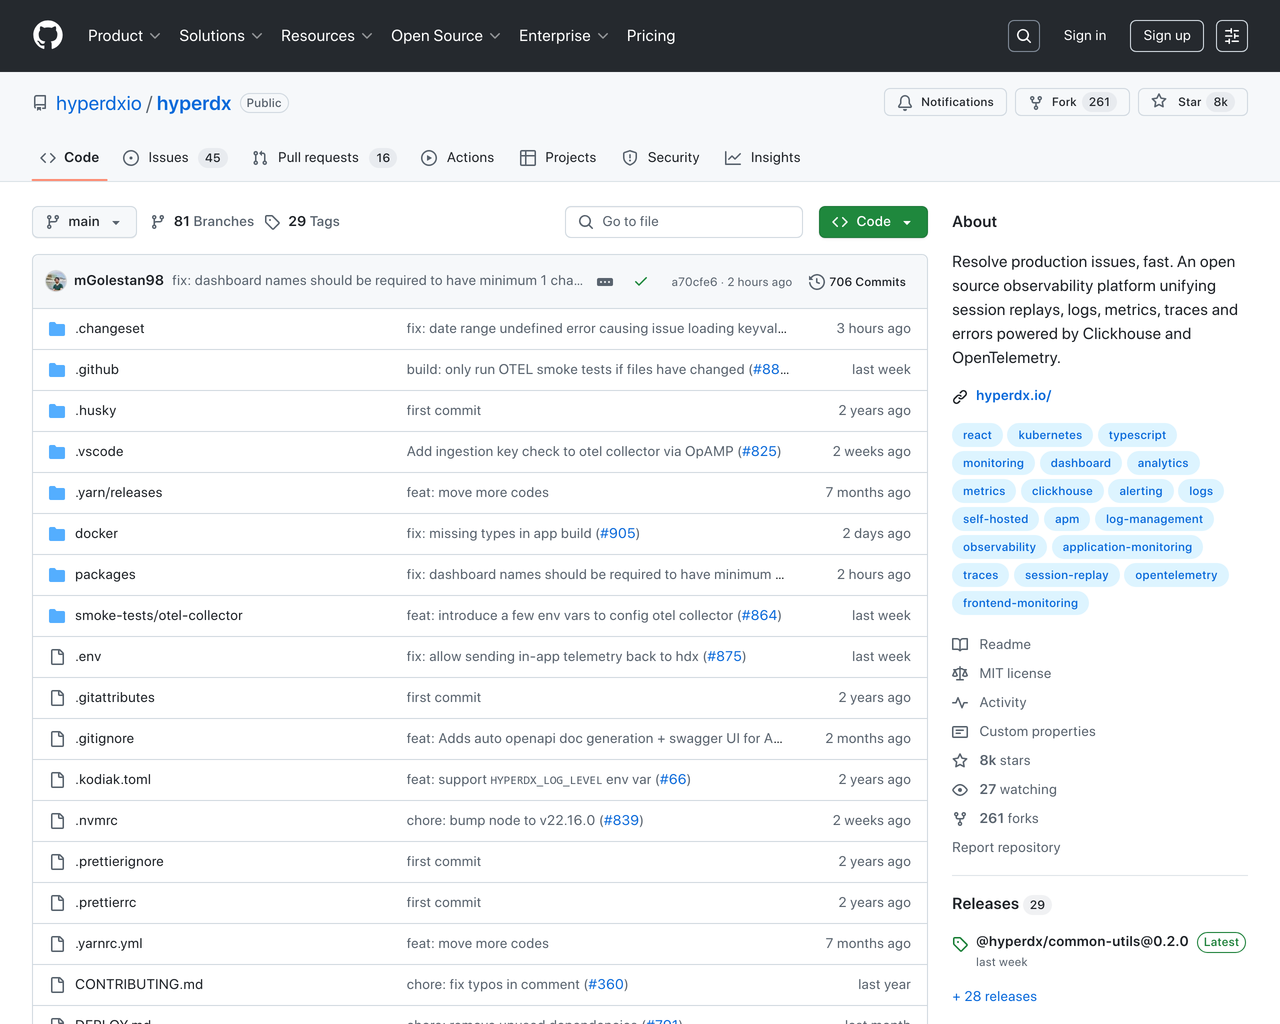Open the packages folder
The width and height of the screenshot is (1280, 1024).
coord(105,575)
